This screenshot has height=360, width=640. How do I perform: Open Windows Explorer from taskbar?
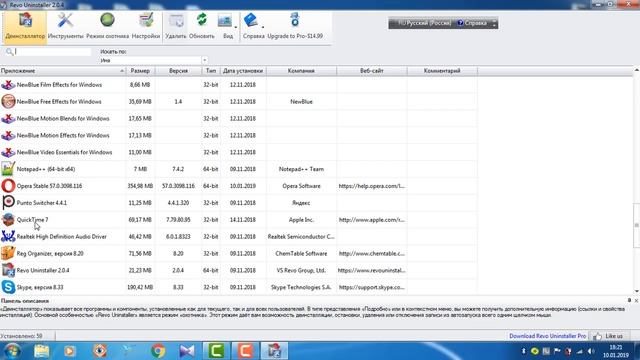click(x=41, y=351)
